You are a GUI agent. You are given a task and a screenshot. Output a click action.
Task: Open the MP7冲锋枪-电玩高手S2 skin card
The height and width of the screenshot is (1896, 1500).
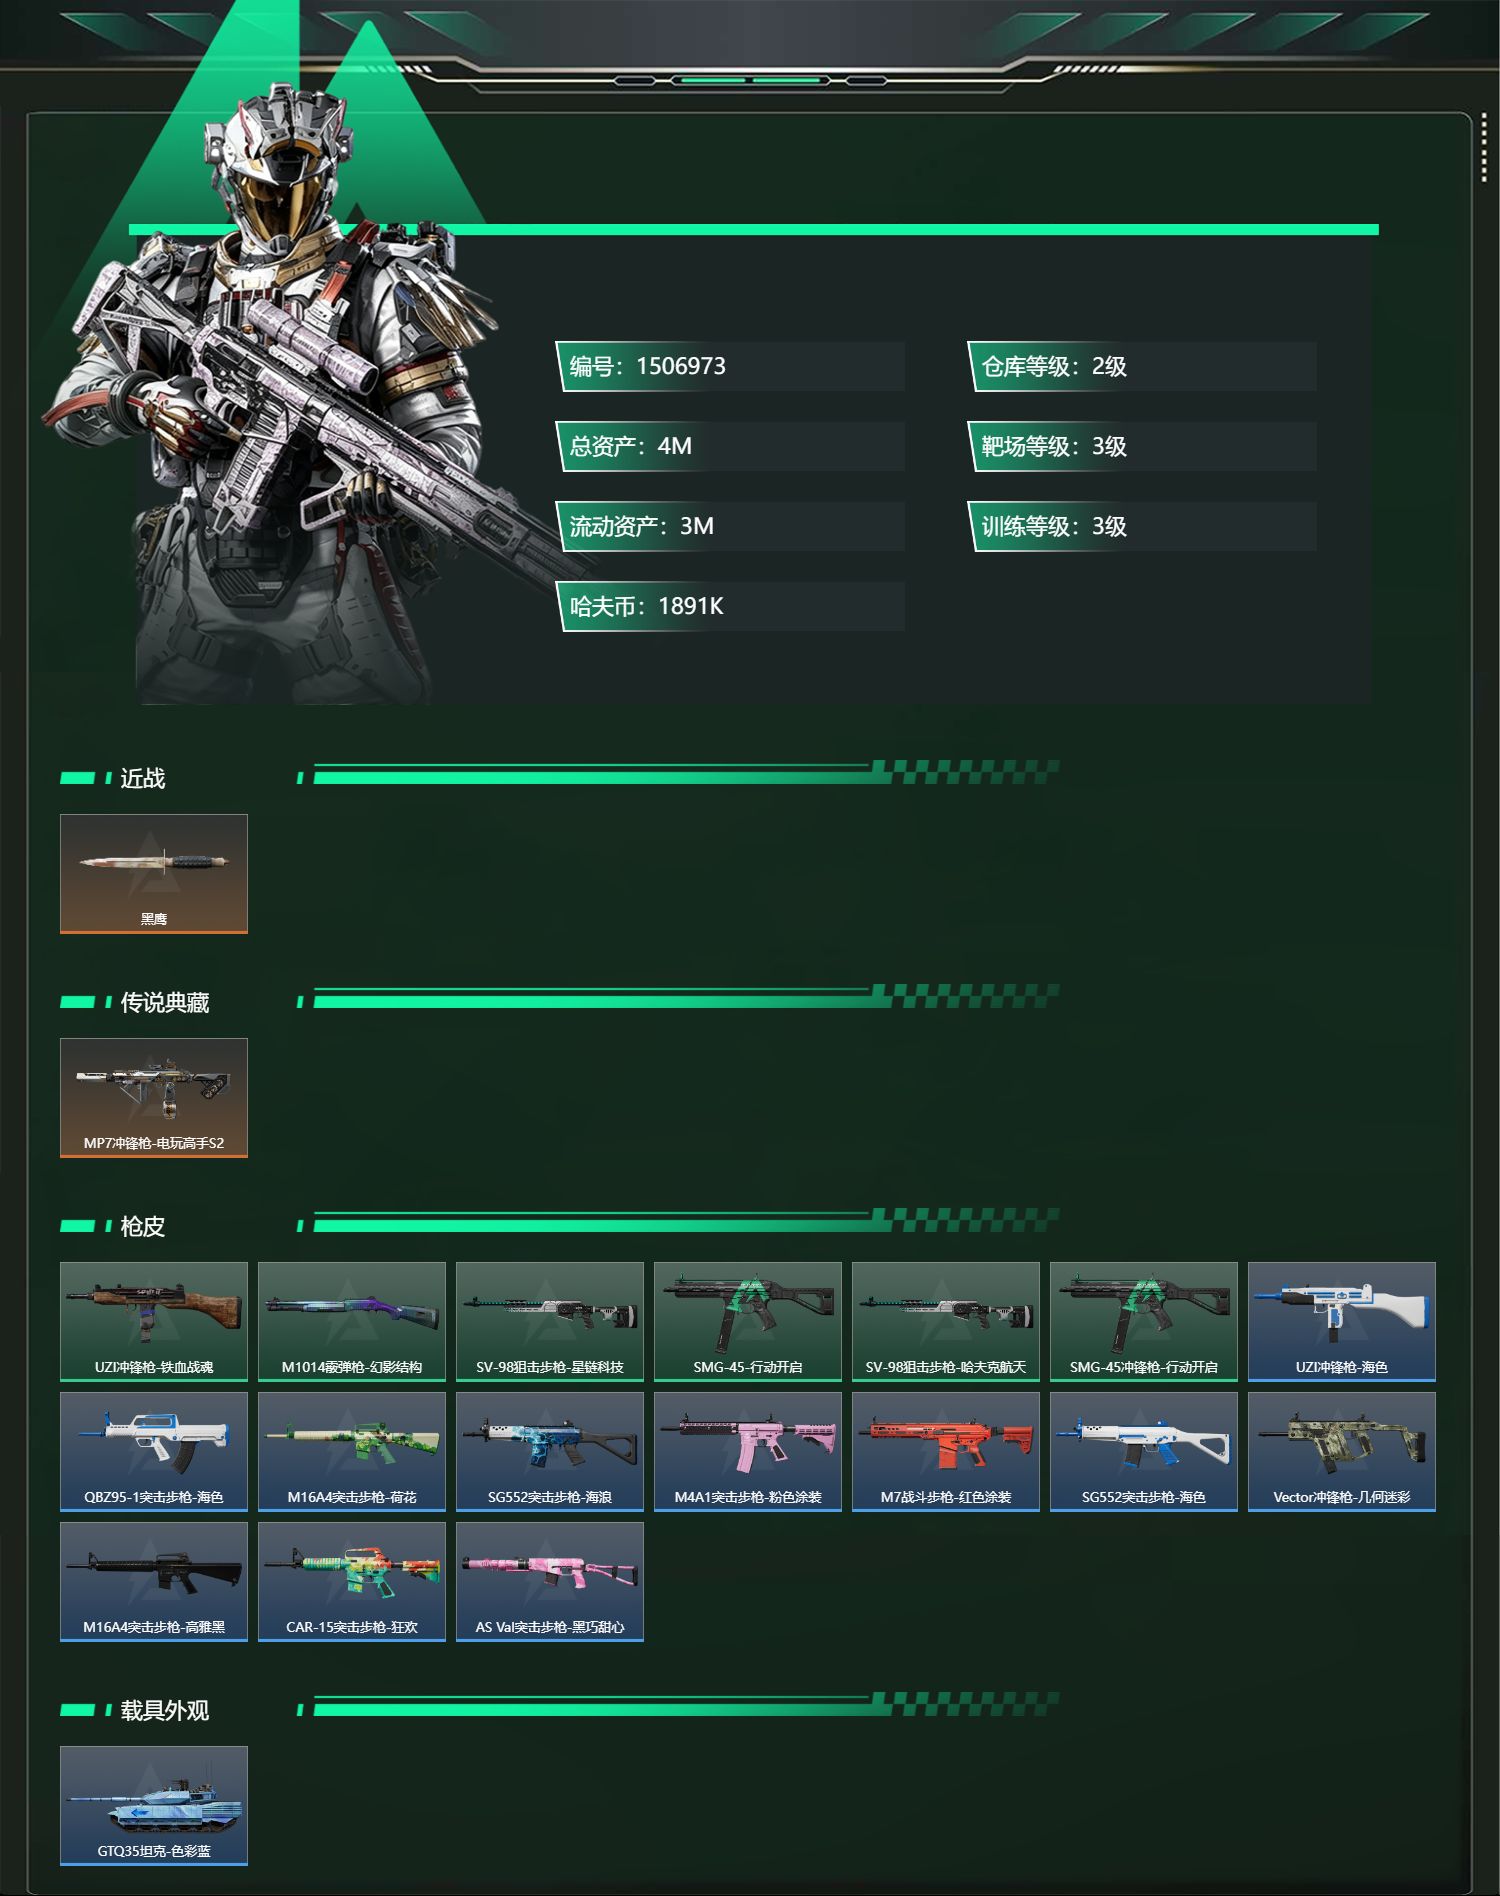(154, 1098)
